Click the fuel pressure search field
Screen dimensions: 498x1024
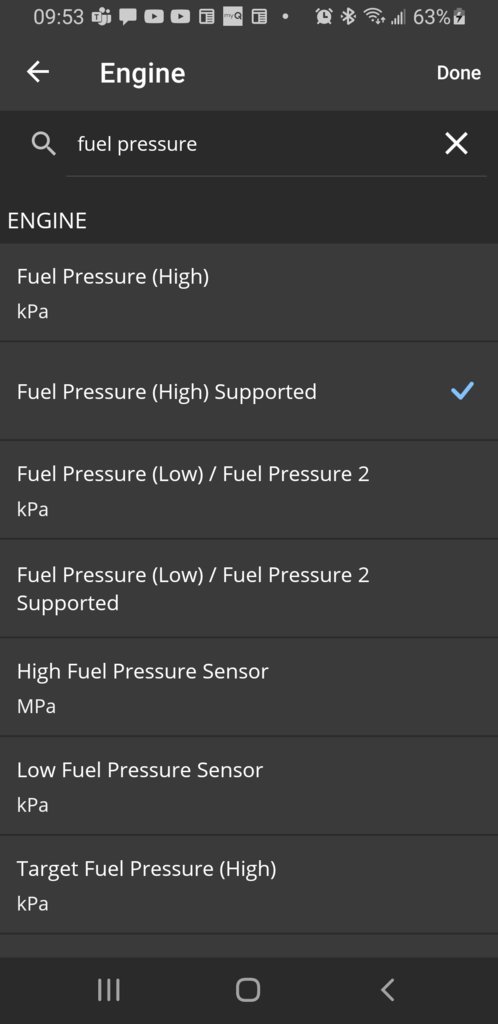click(255, 144)
